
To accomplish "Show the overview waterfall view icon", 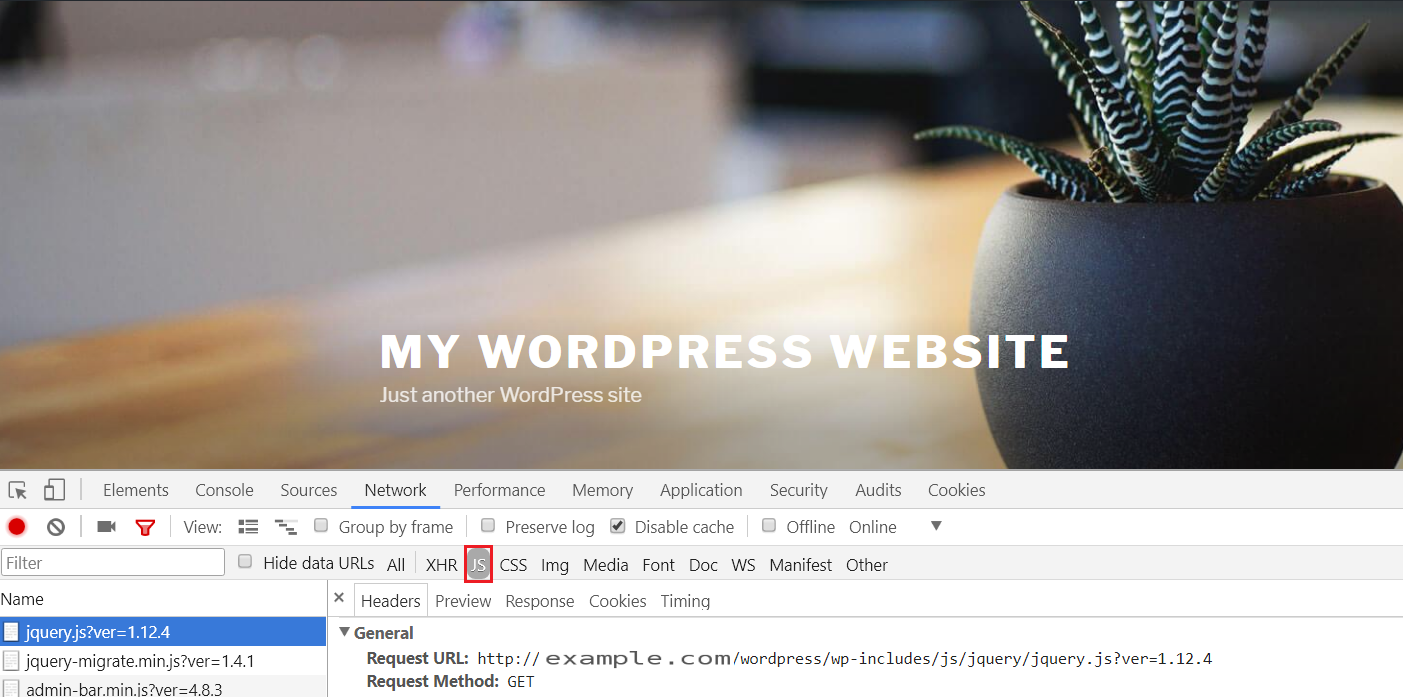I will (x=286, y=527).
